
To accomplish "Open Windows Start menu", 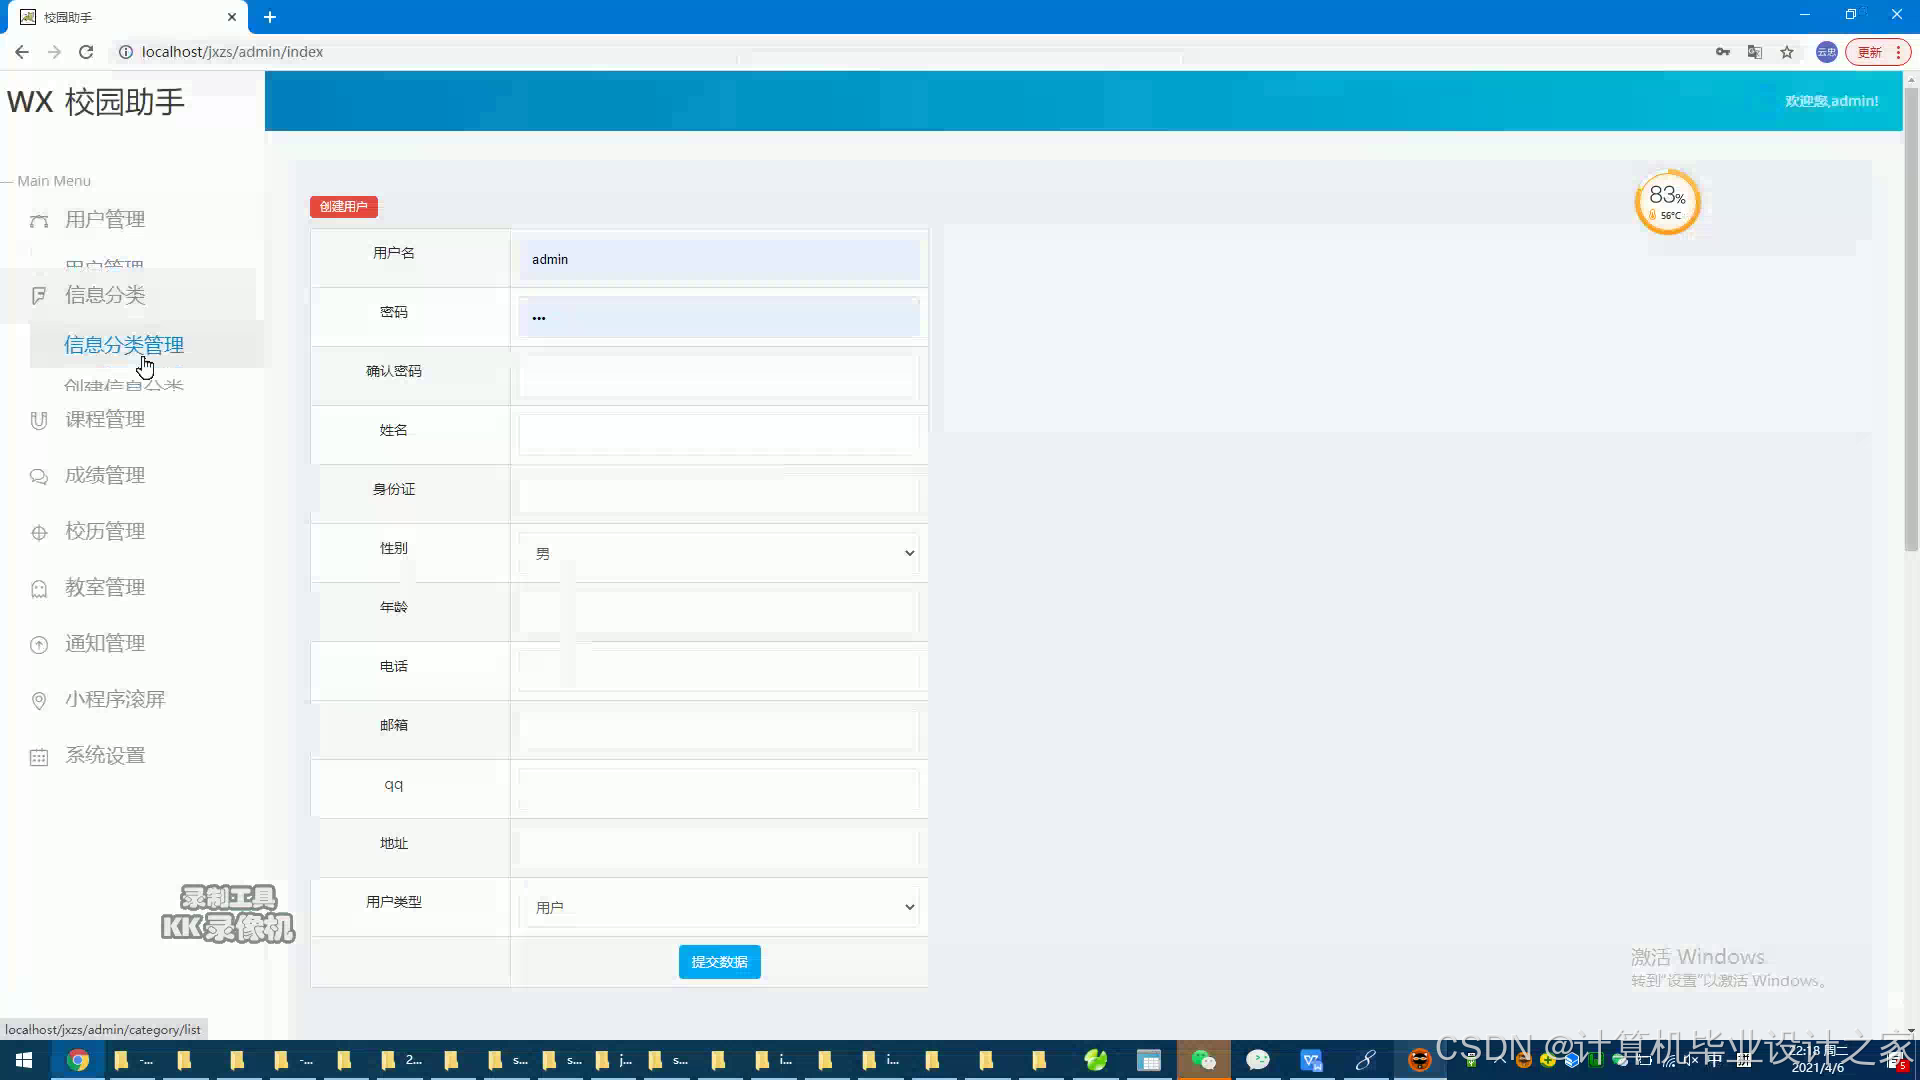I will 24,1060.
